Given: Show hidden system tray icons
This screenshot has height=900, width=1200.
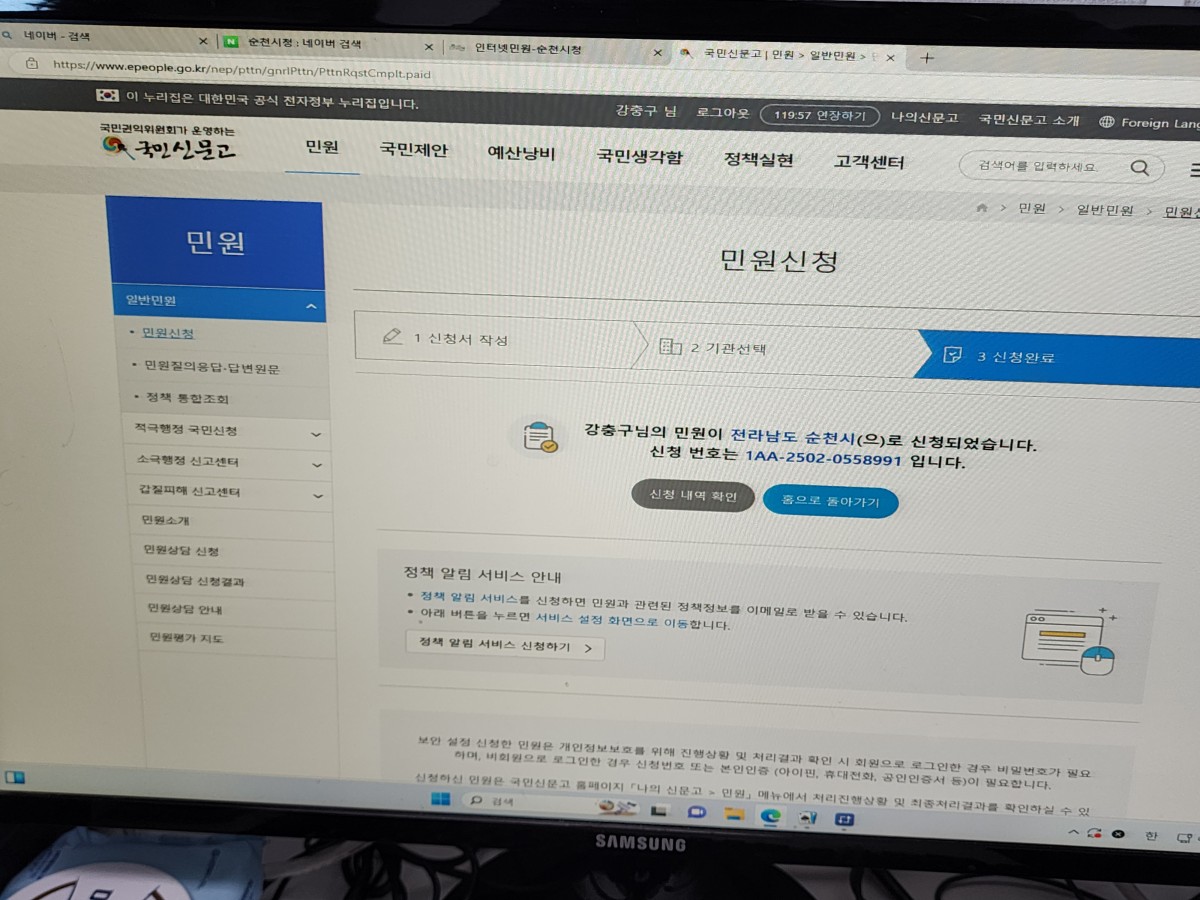Looking at the screenshot, I should point(1074,832).
